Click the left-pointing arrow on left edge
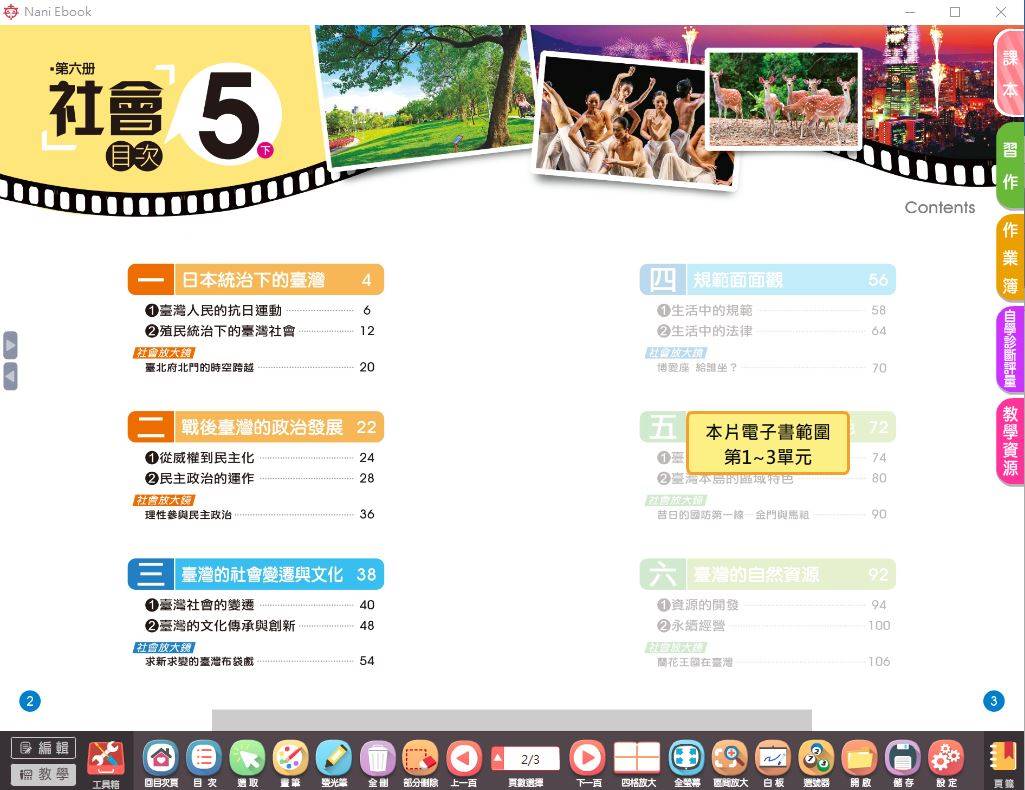The width and height of the screenshot is (1025, 790). (10, 376)
